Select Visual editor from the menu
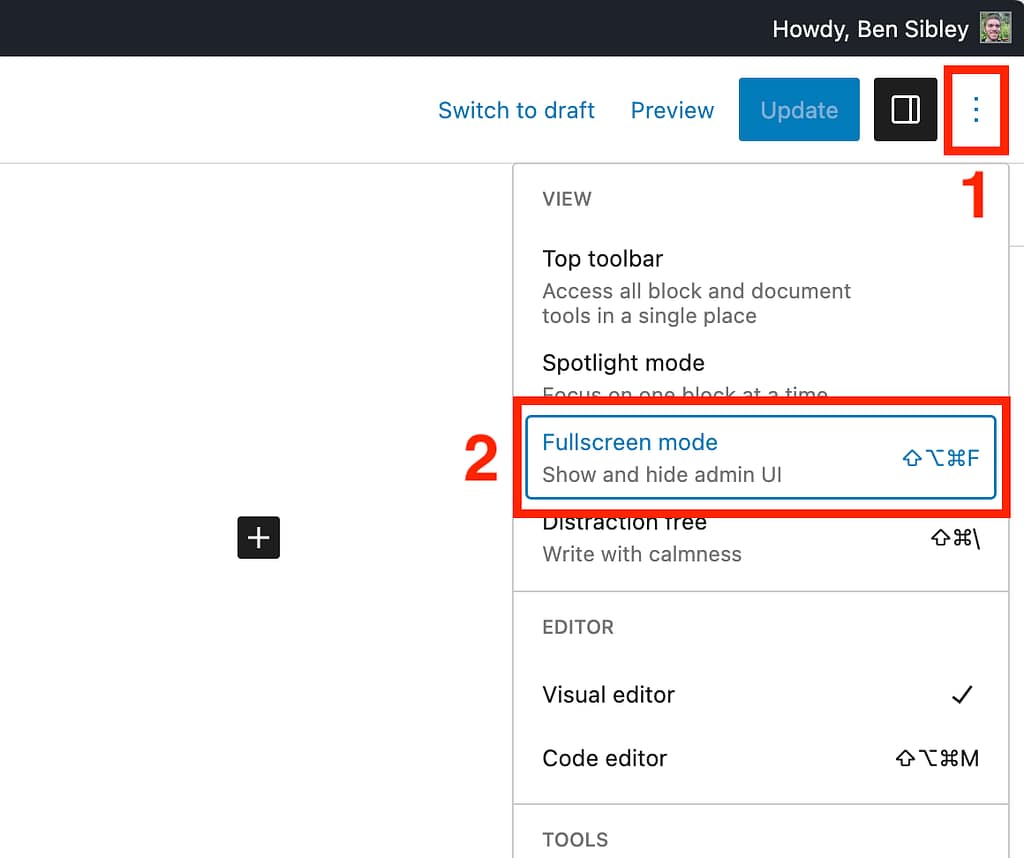Viewport: 1024px width, 858px height. click(x=608, y=694)
